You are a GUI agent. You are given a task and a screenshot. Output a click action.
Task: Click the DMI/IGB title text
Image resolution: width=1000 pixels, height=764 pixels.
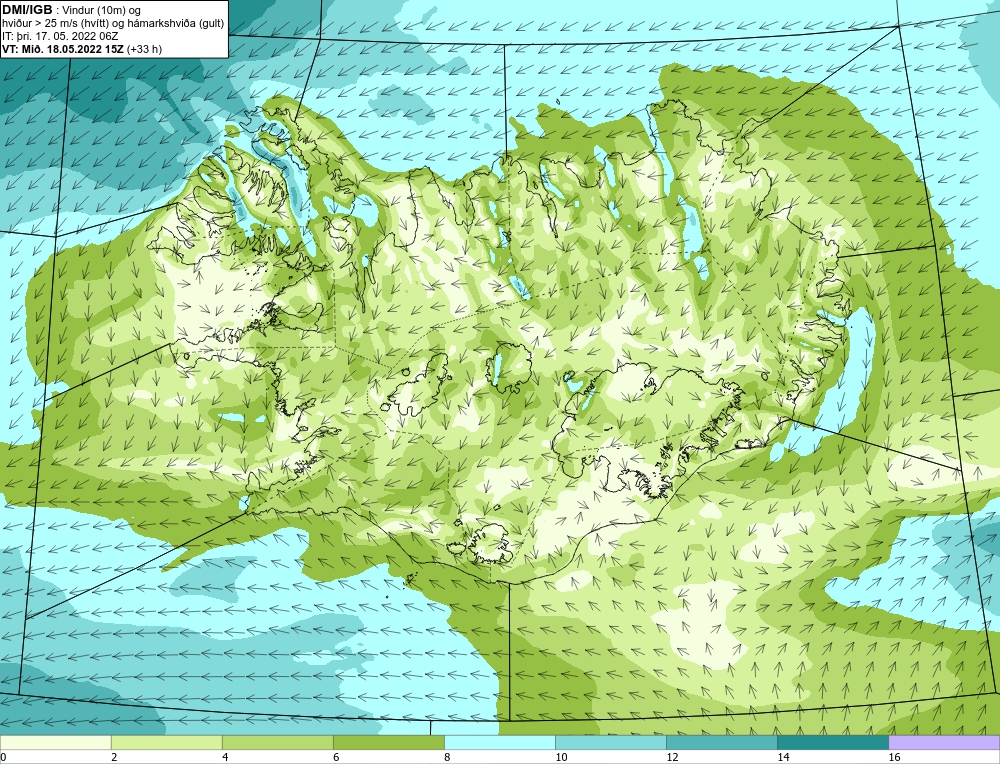click(27, 10)
